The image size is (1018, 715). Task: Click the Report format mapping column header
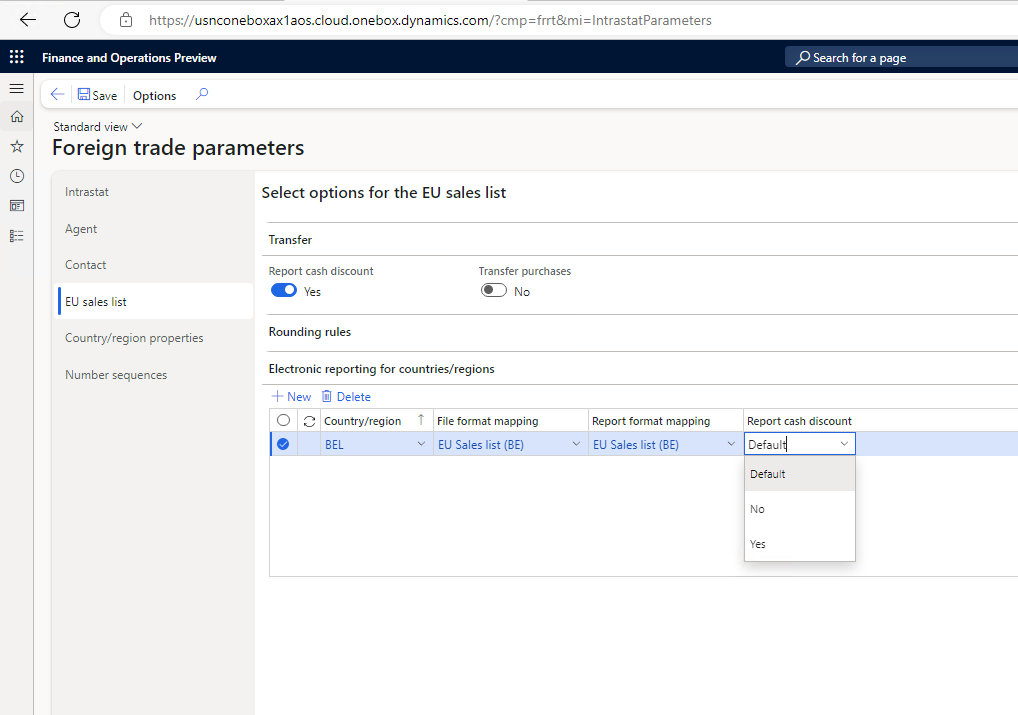(x=651, y=421)
